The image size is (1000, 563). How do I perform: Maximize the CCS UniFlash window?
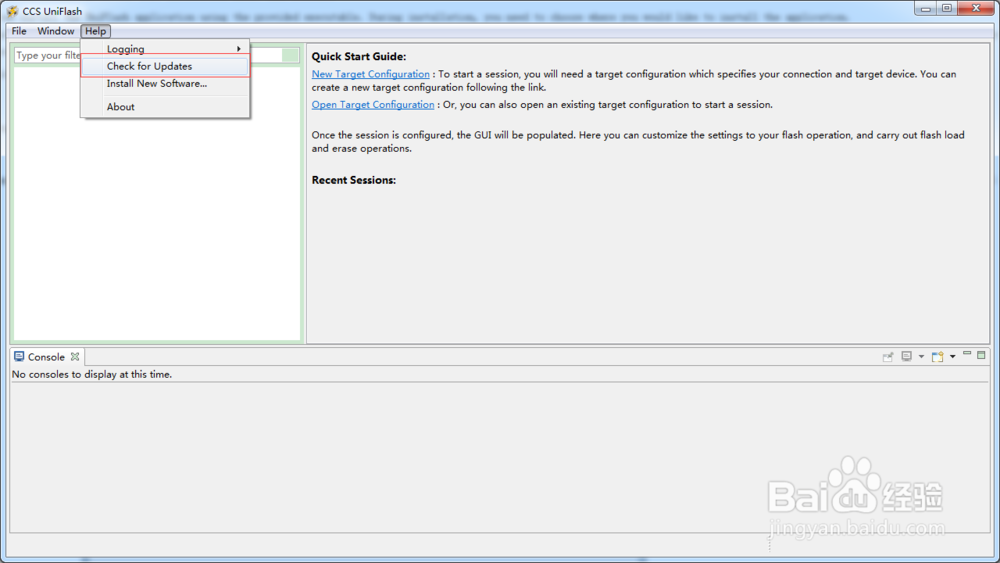(947, 9)
